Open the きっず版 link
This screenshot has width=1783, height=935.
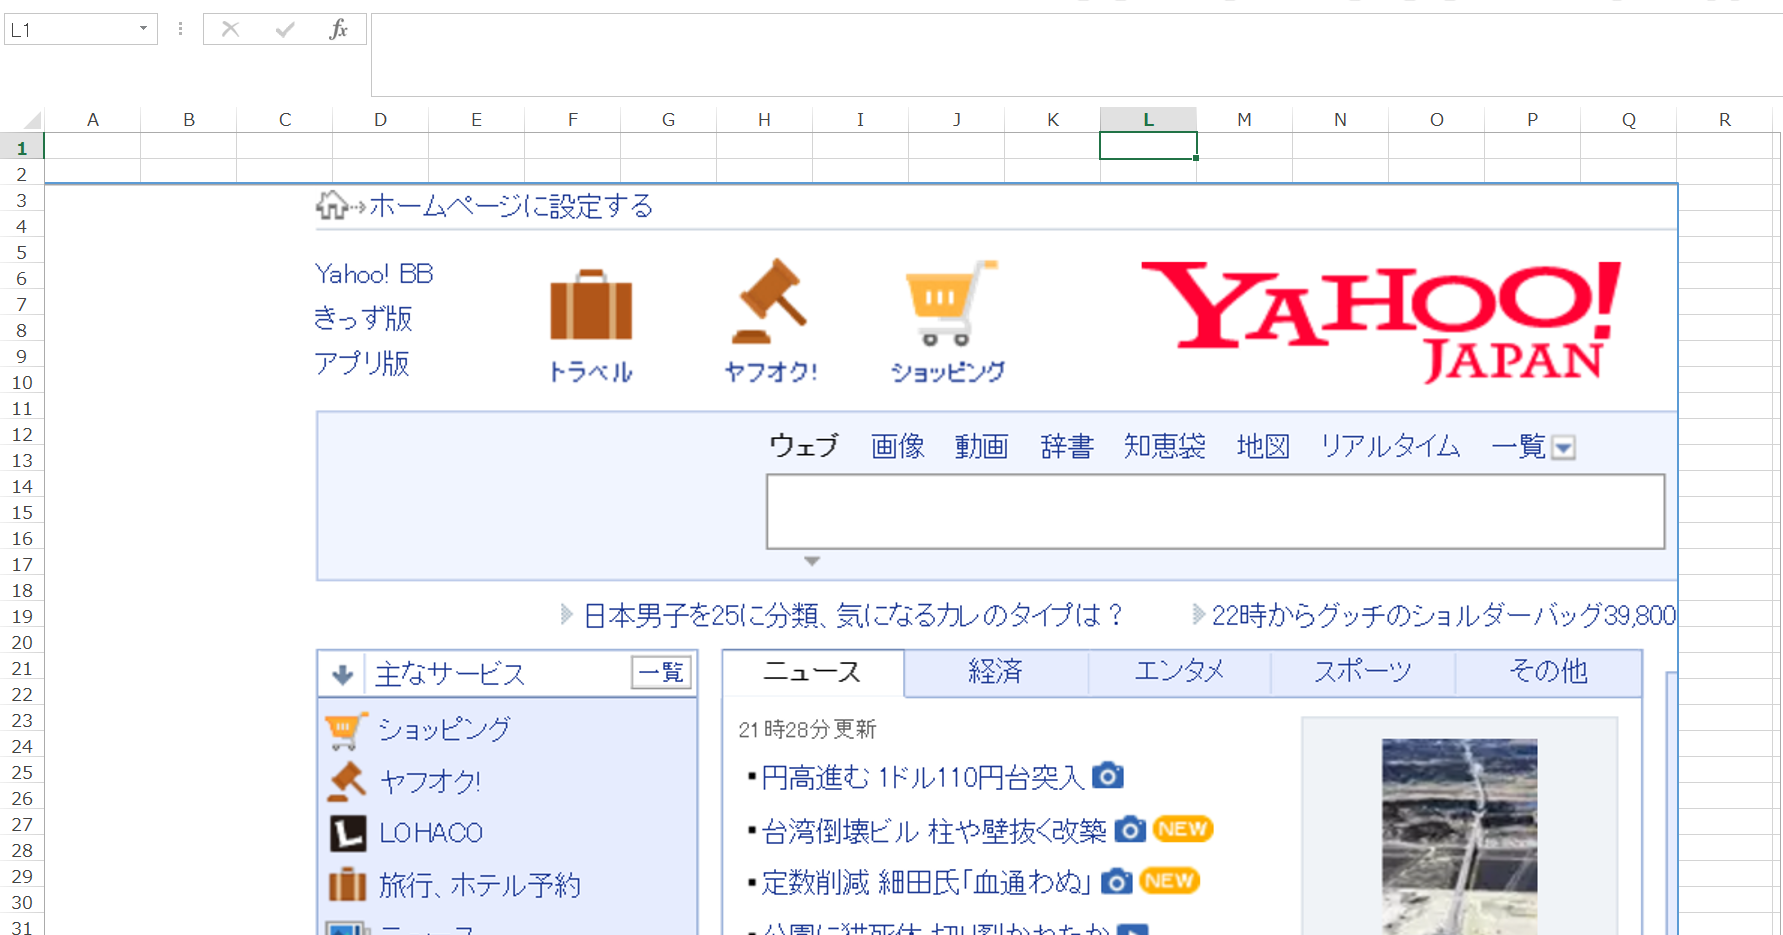point(363,319)
